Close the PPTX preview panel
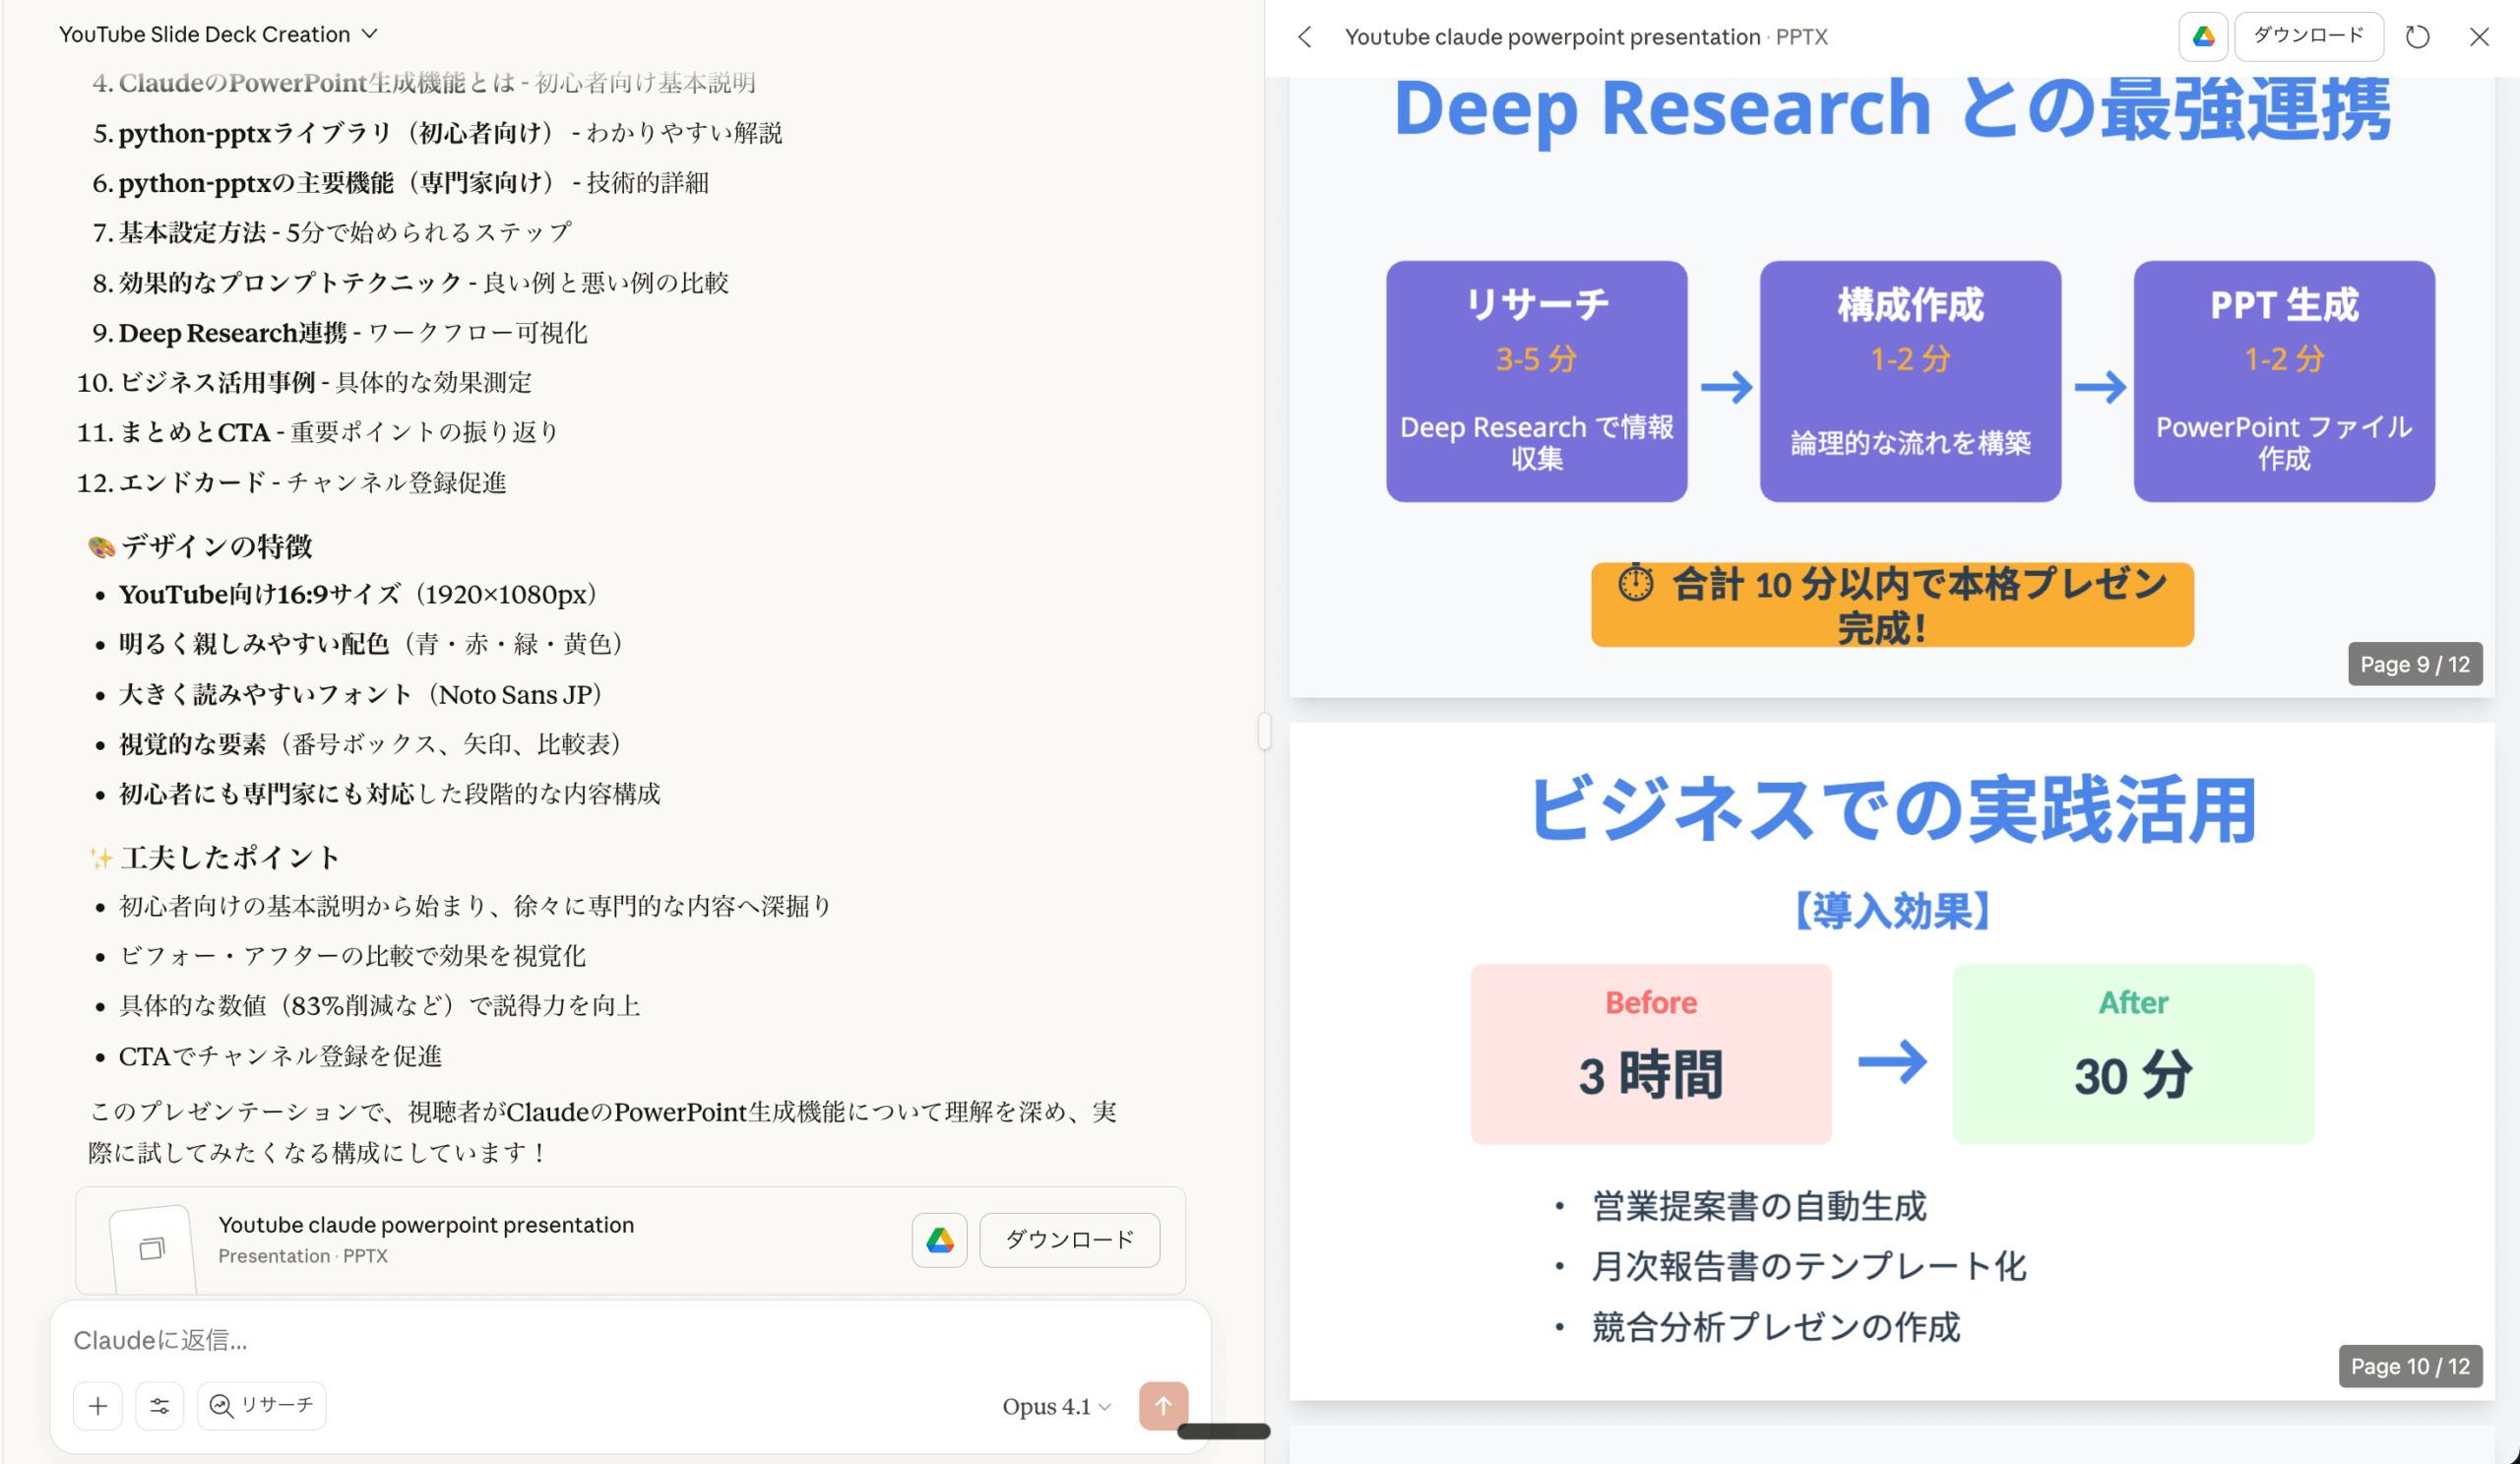 point(2478,37)
